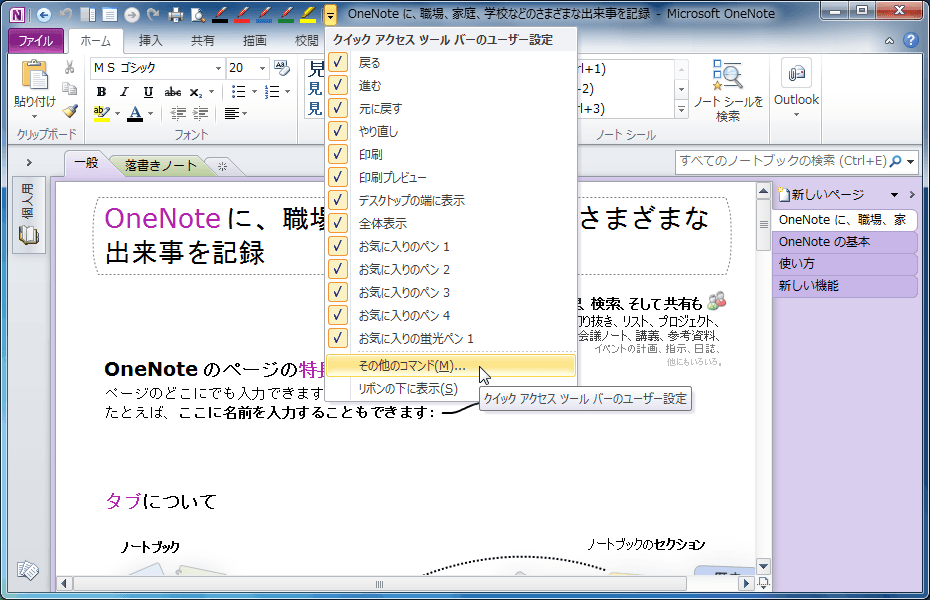Switch to the 挿入 ribbon tab
Viewport: 930px width, 600px height.
(150, 40)
